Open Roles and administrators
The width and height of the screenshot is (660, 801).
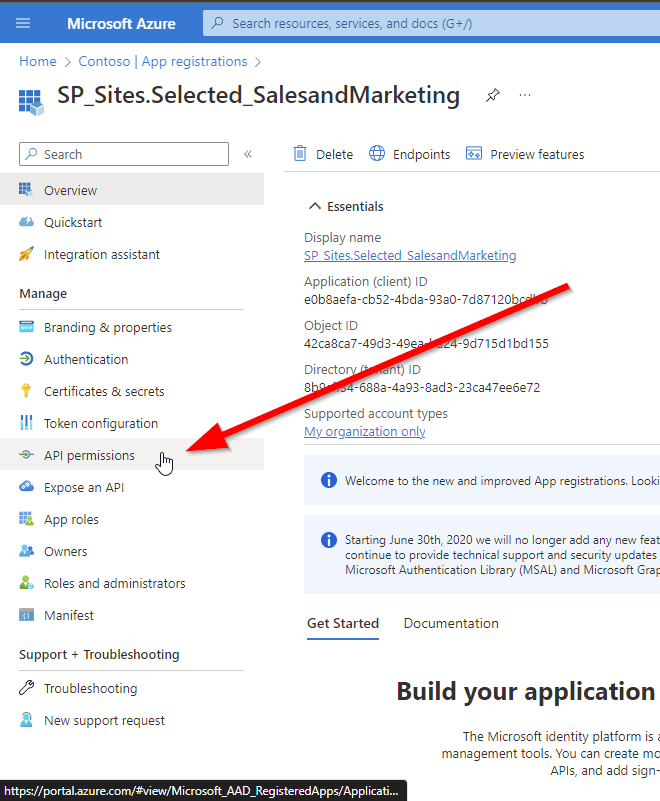coord(108,583)
